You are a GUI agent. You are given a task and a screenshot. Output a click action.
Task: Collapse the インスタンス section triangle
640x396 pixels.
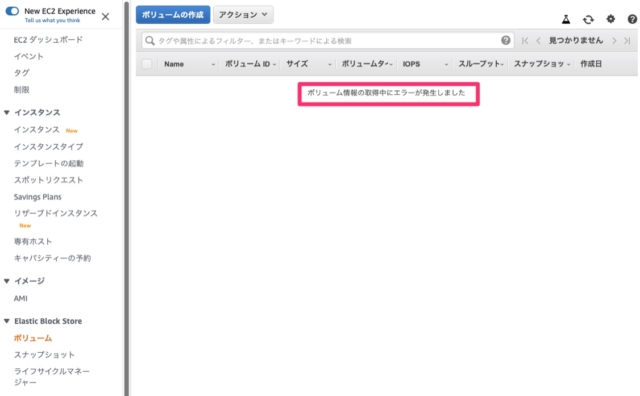click(7, 112)
